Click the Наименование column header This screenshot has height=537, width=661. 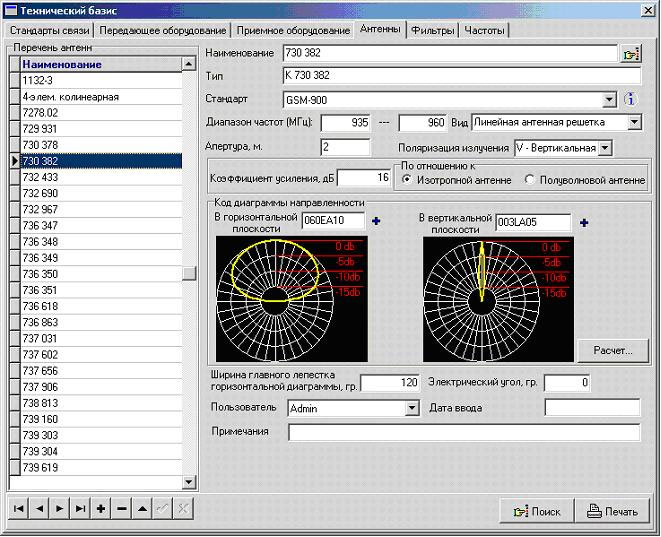[101, 64]
